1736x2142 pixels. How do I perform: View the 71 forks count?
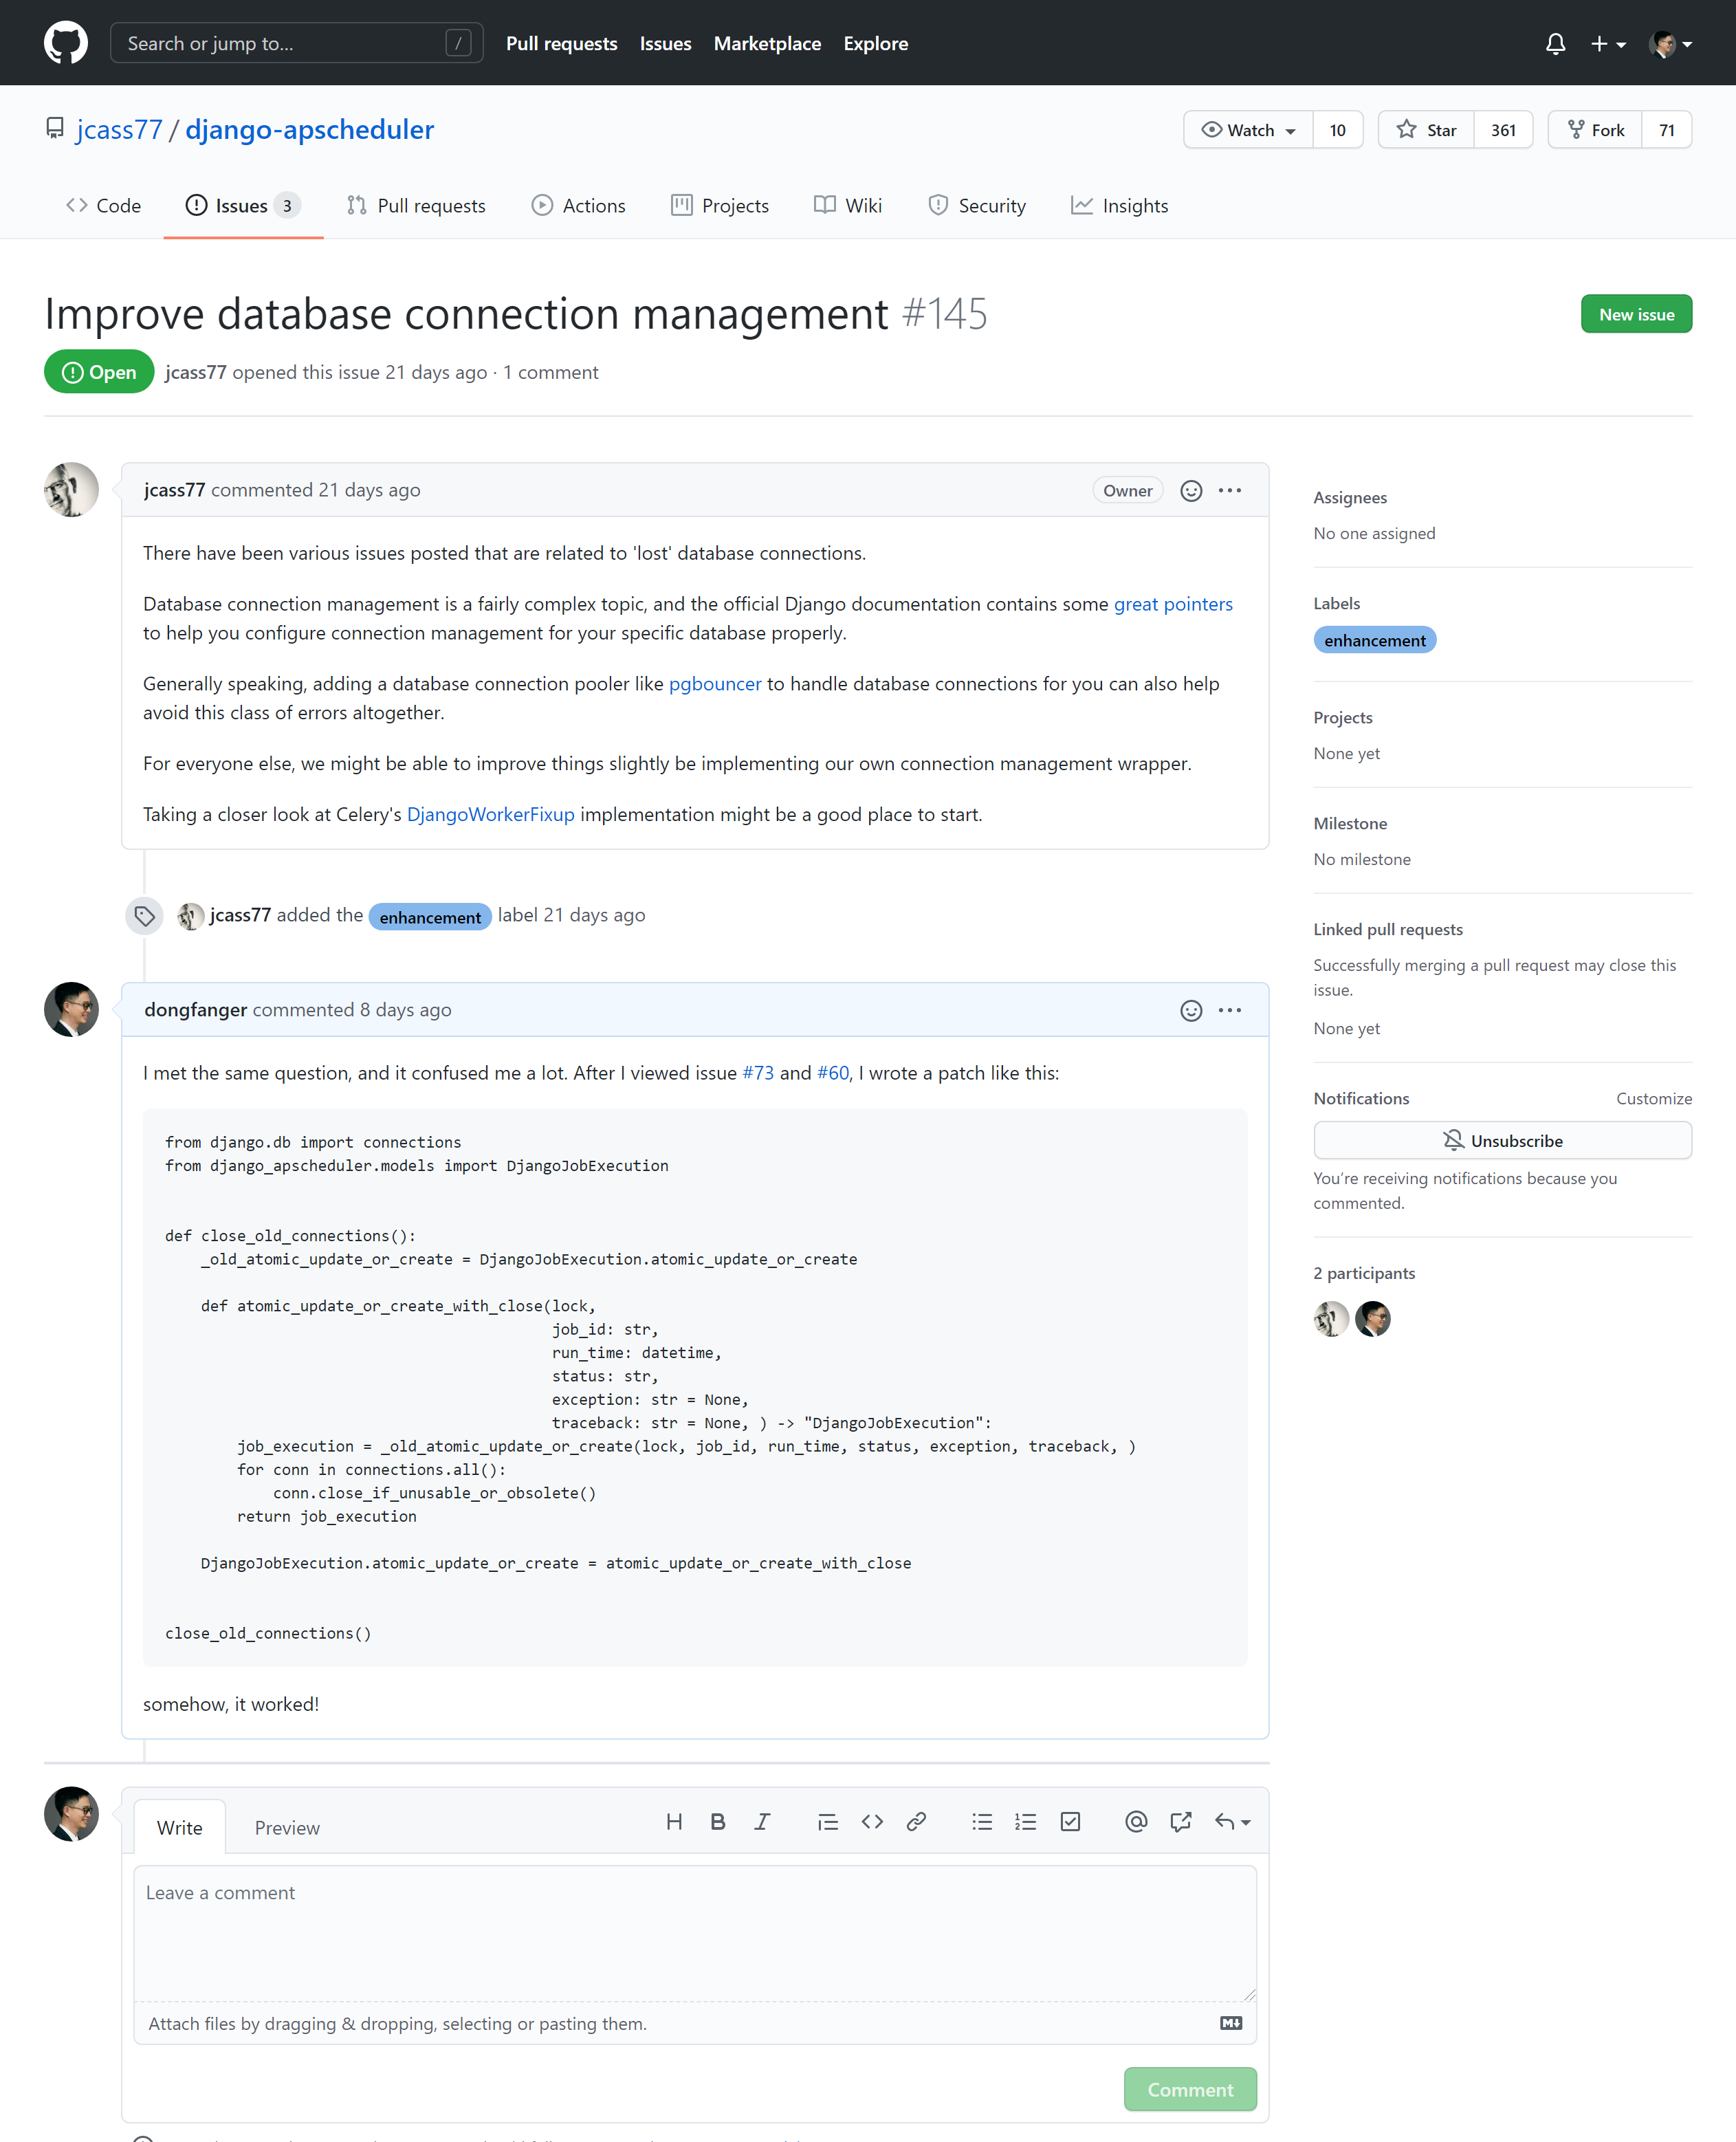pyautogui.click(x=1666, y=130)
